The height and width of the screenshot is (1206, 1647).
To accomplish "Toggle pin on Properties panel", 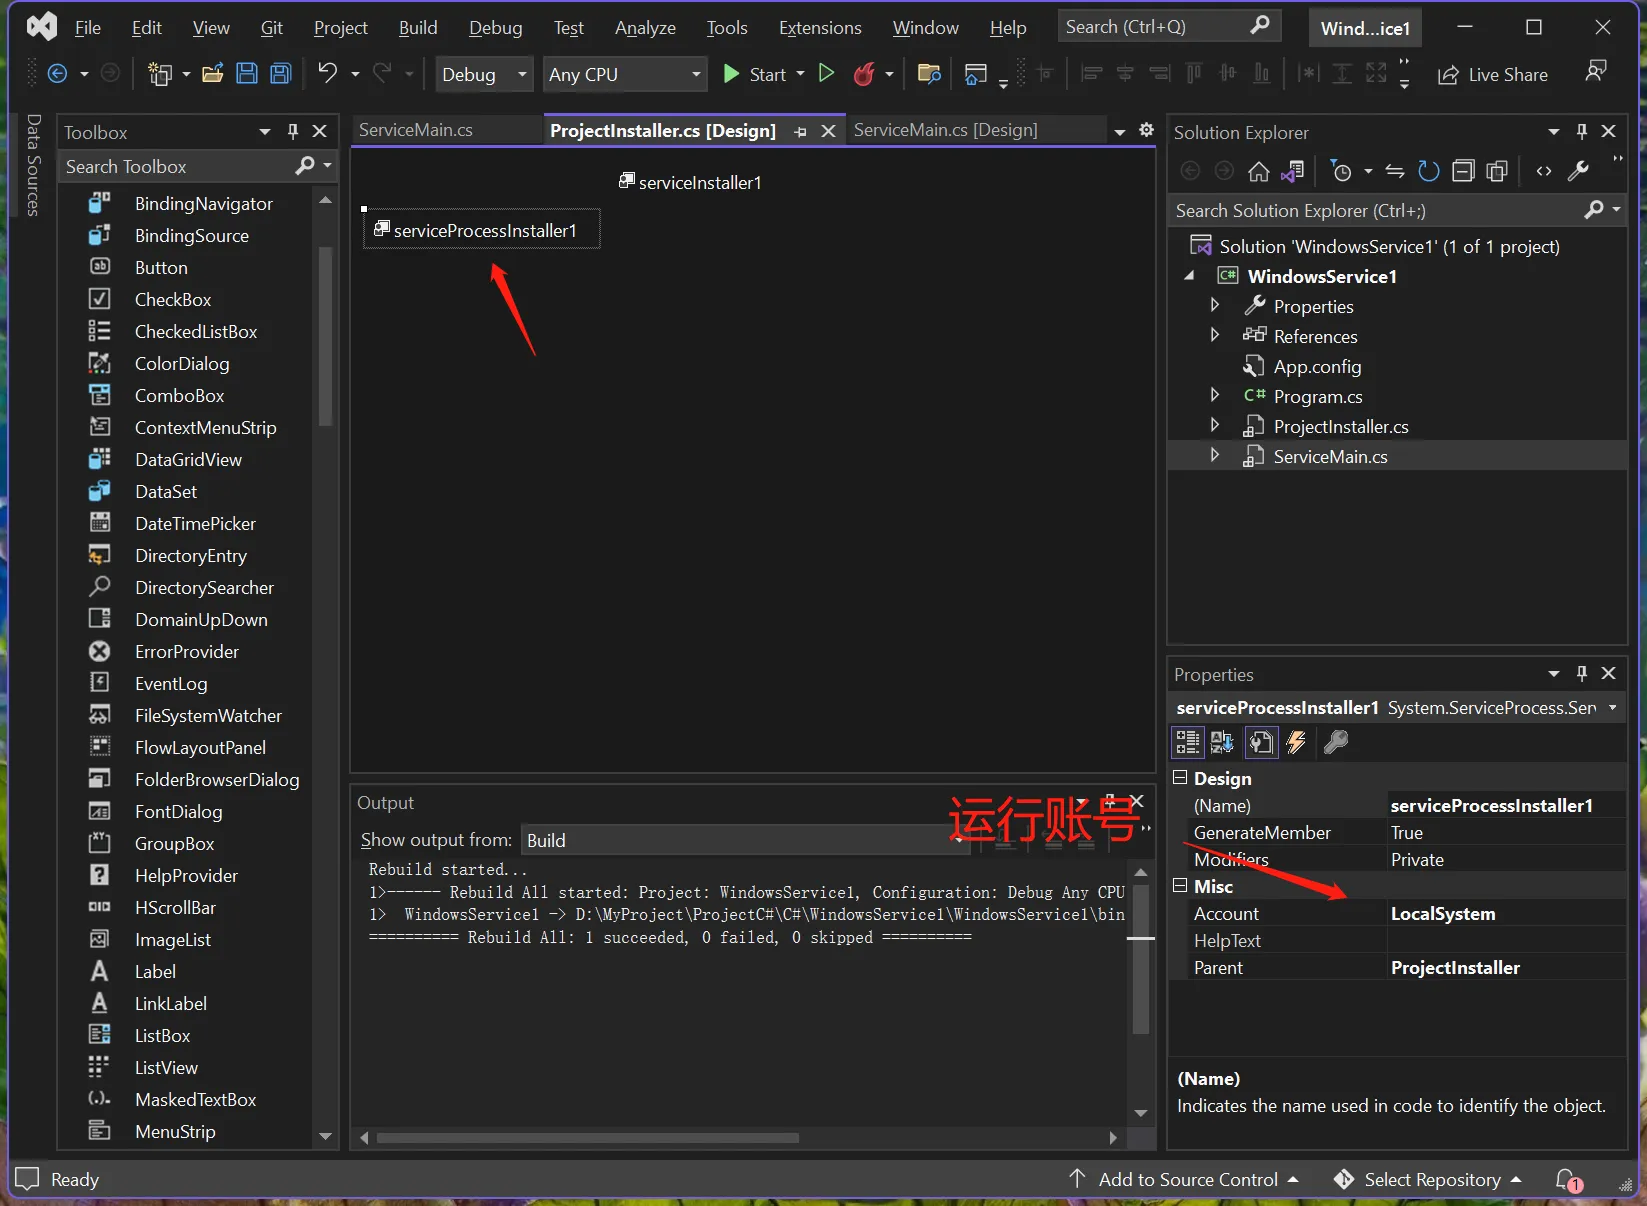I will (1581, 673).
